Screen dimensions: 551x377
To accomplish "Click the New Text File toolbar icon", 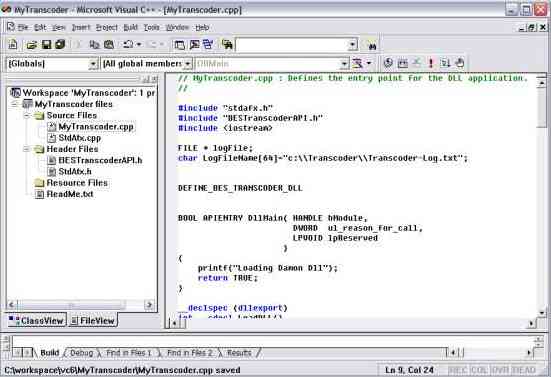I will (x=13, y=45).
